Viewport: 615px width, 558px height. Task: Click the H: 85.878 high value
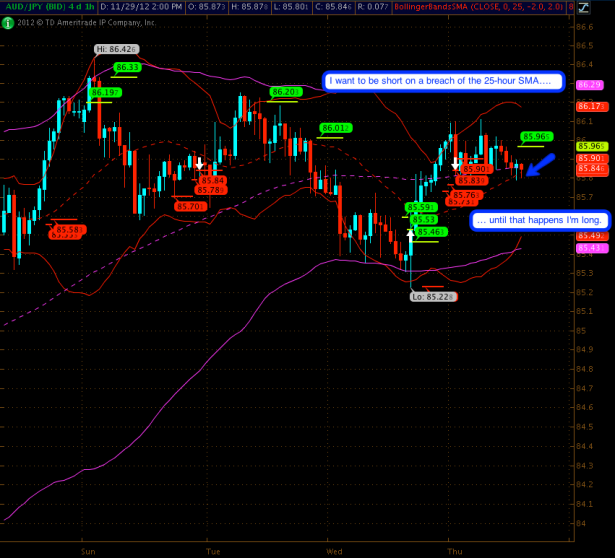[249, 7]
